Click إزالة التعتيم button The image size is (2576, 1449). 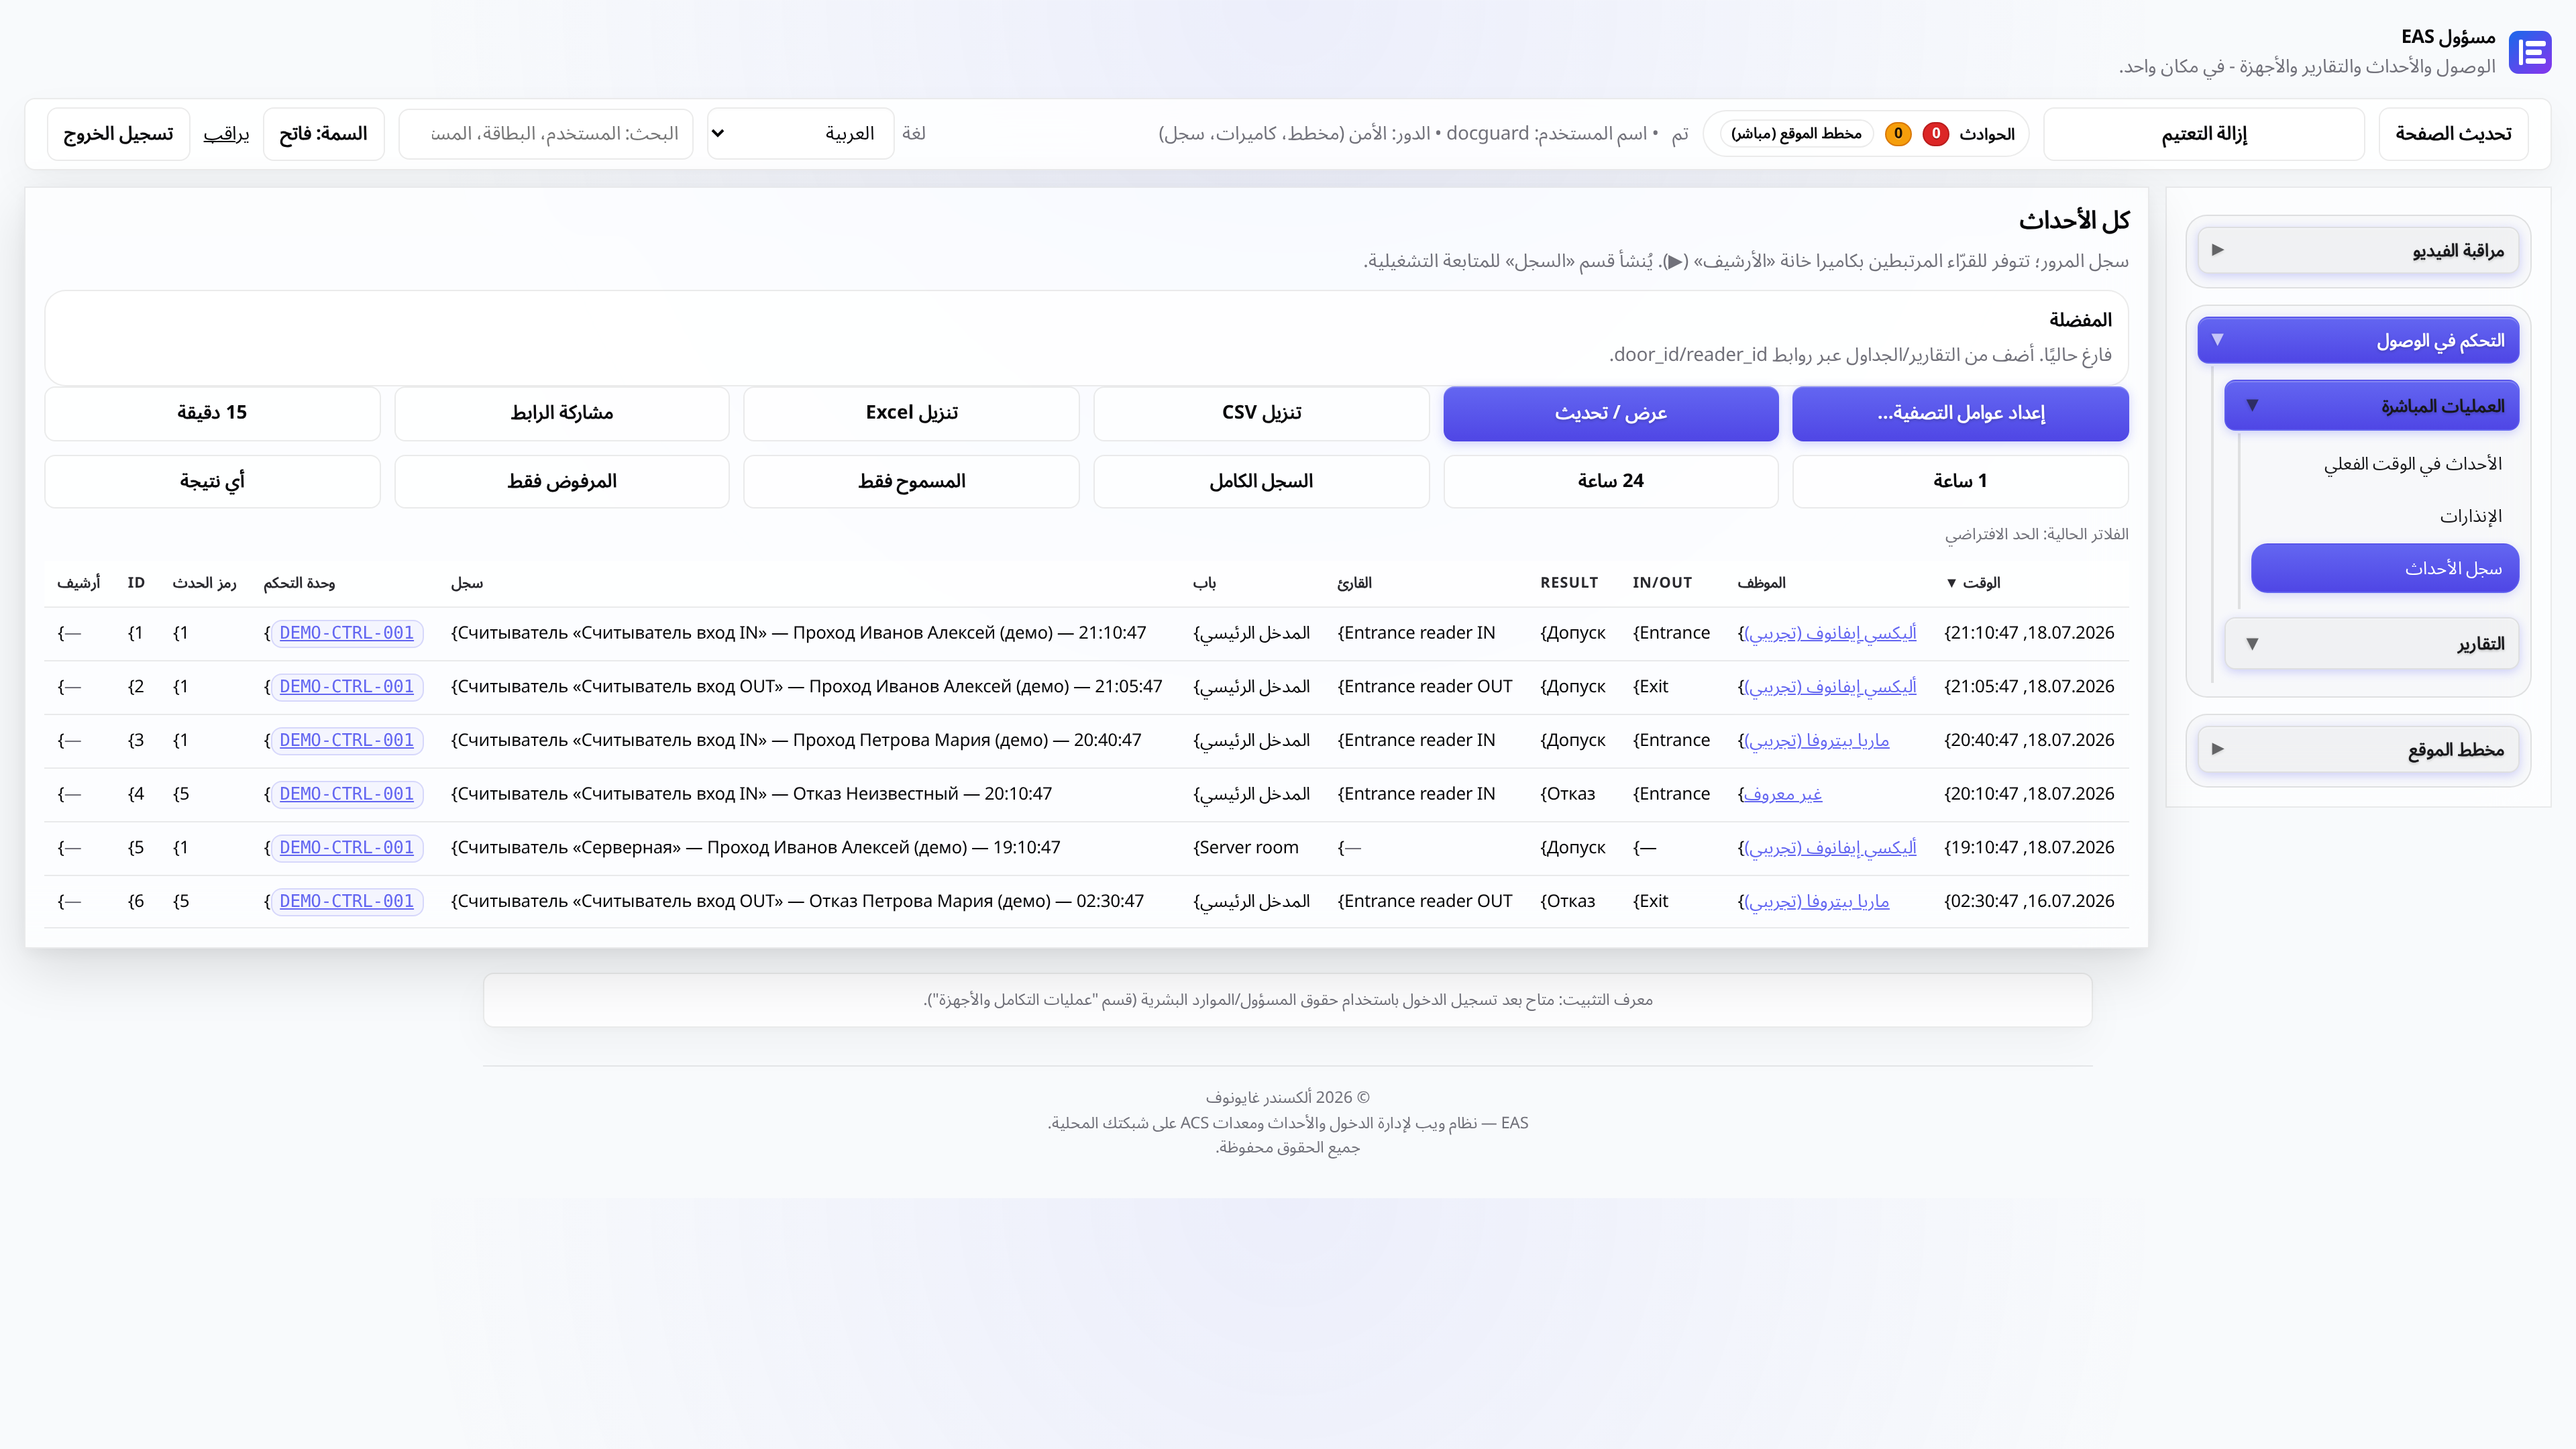[x=2203, y=133]
